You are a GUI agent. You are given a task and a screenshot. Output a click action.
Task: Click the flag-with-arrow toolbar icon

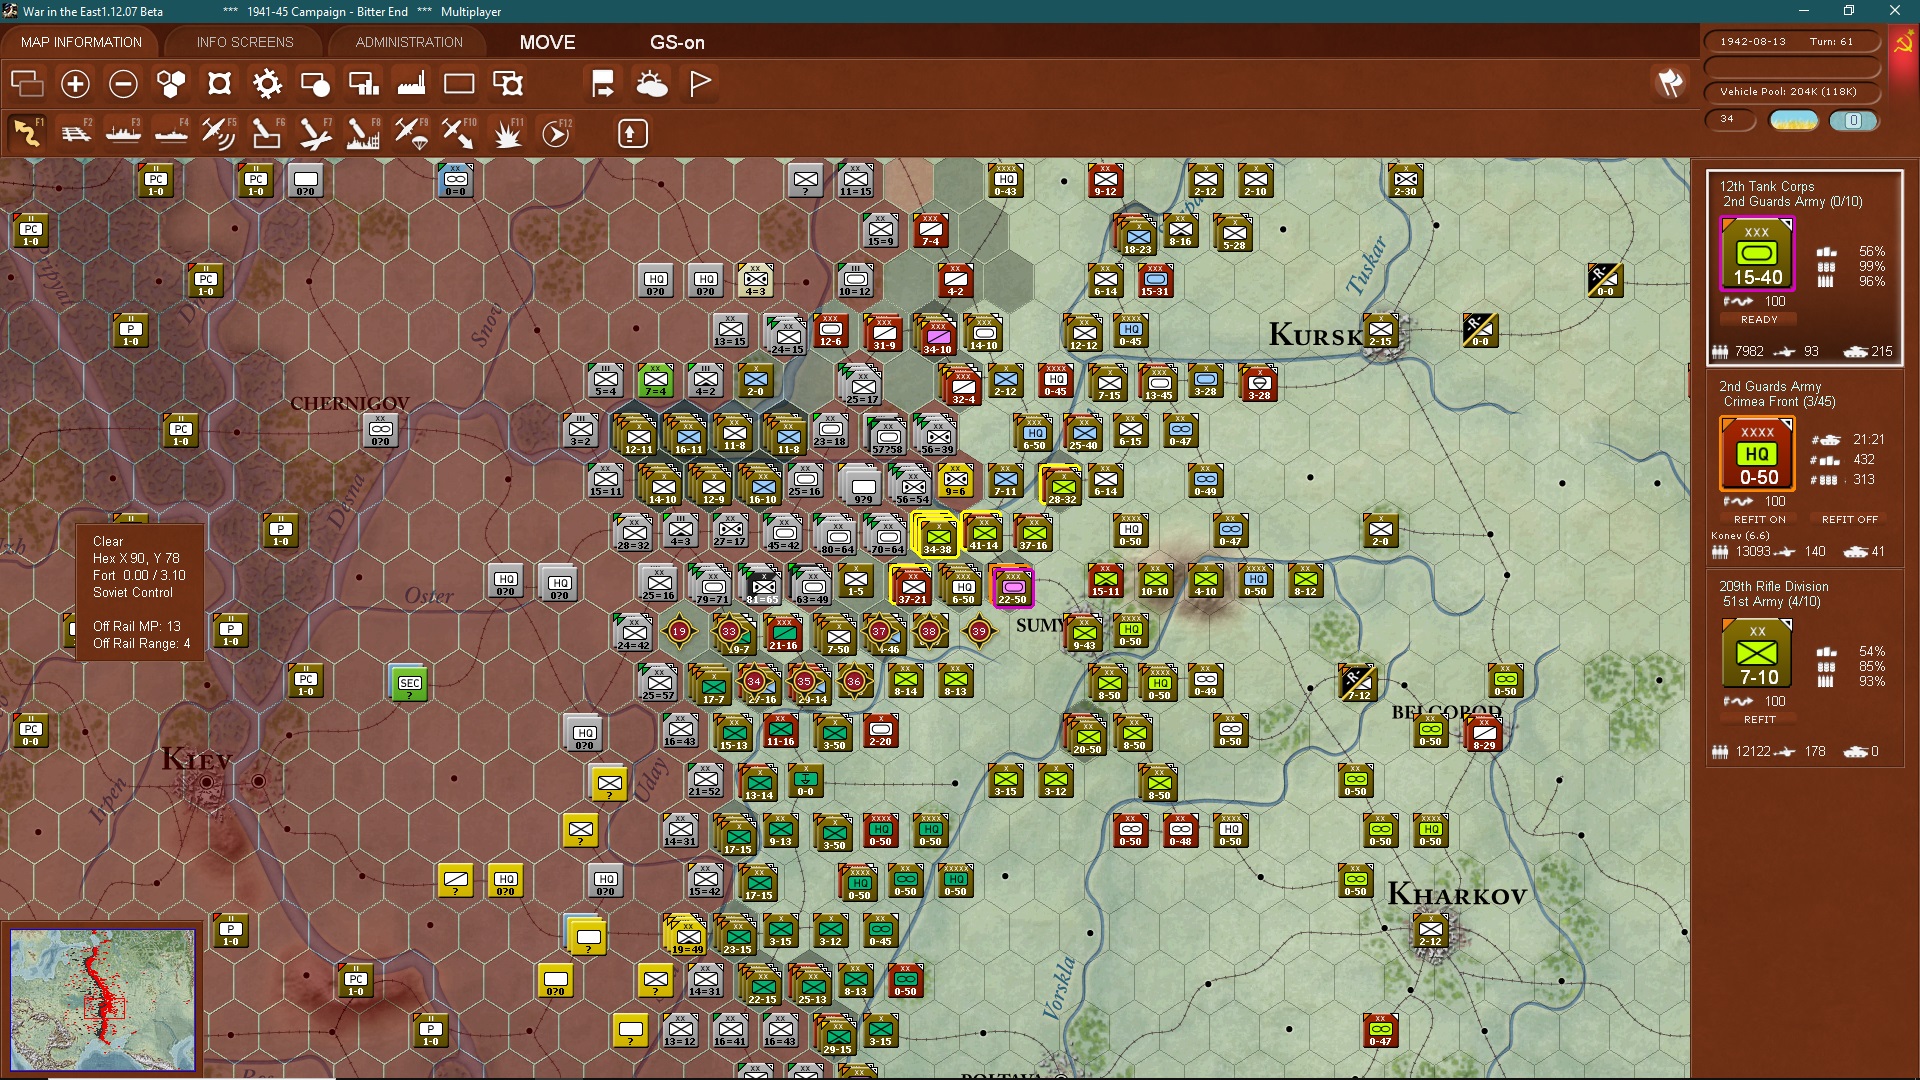tap(603, 84)
